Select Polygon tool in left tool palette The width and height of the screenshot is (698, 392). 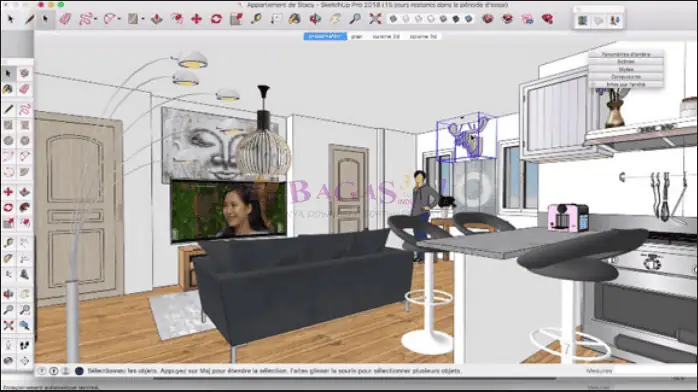click(x=24, y=141)
